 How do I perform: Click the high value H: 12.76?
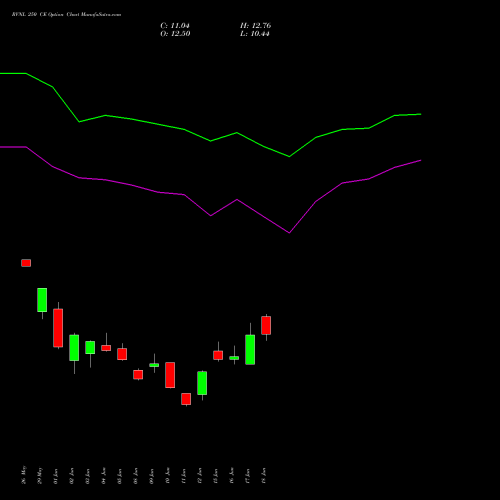click(x=255, y=26)
